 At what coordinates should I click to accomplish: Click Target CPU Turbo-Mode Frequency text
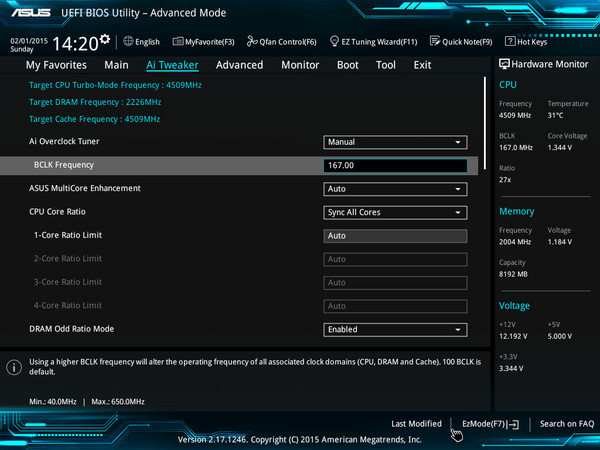(115, 85)
